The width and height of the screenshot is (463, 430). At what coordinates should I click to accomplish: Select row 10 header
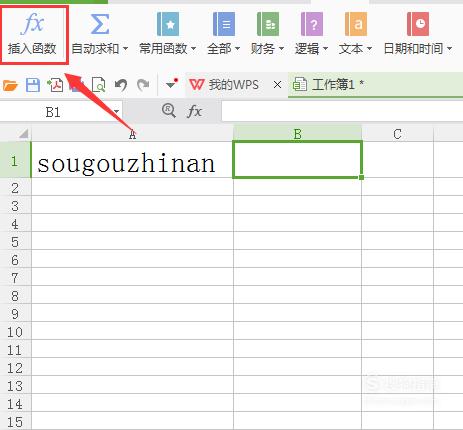(15, 332)
